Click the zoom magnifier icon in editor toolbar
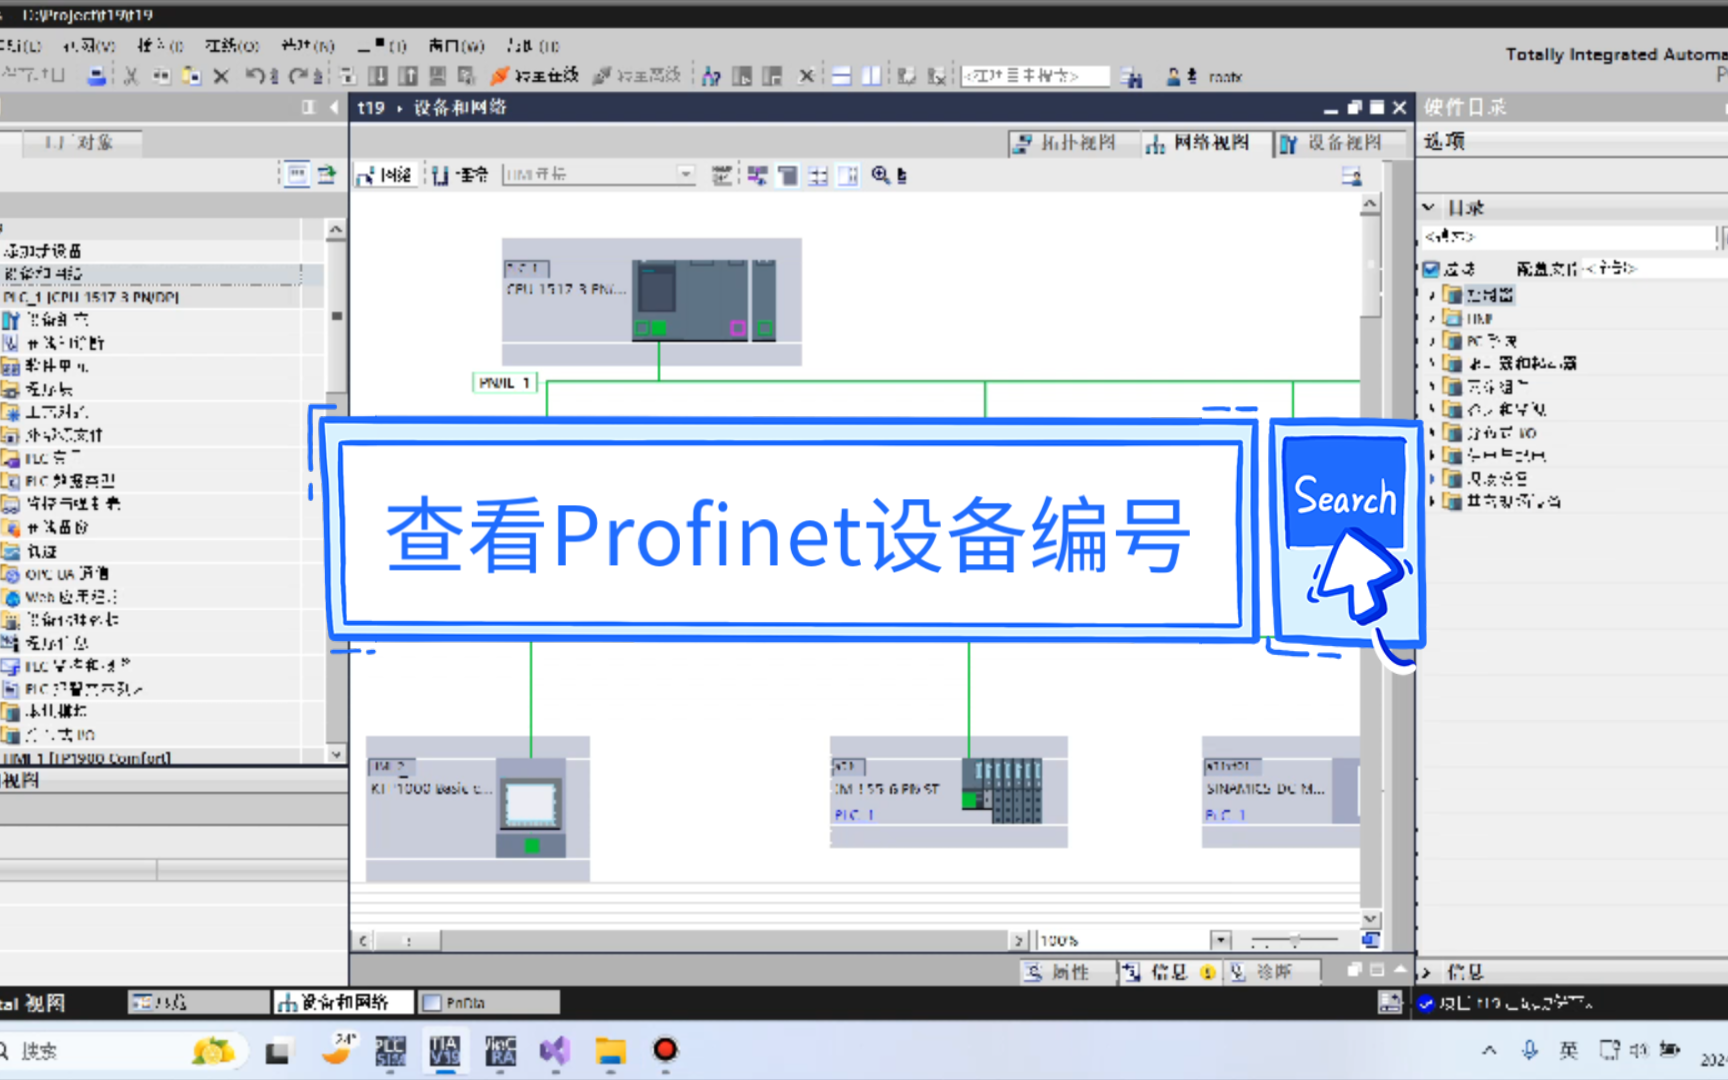This screenshot has height=1080, width=1728. (881, 175)
